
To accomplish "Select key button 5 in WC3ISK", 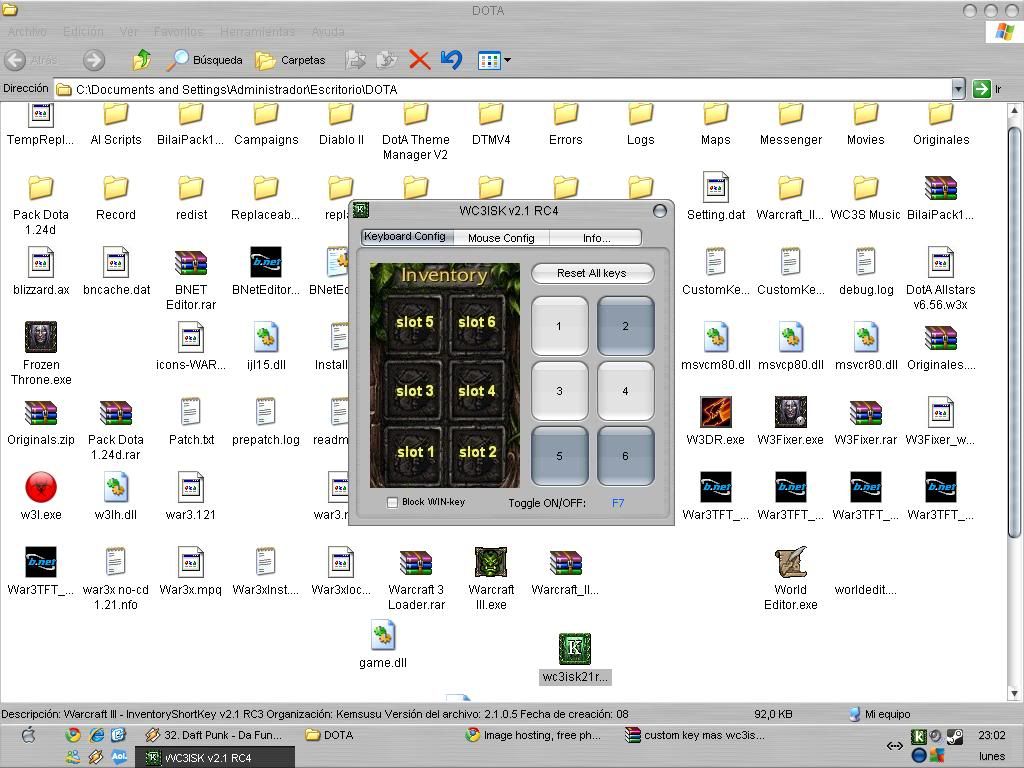I will point(559,456).
